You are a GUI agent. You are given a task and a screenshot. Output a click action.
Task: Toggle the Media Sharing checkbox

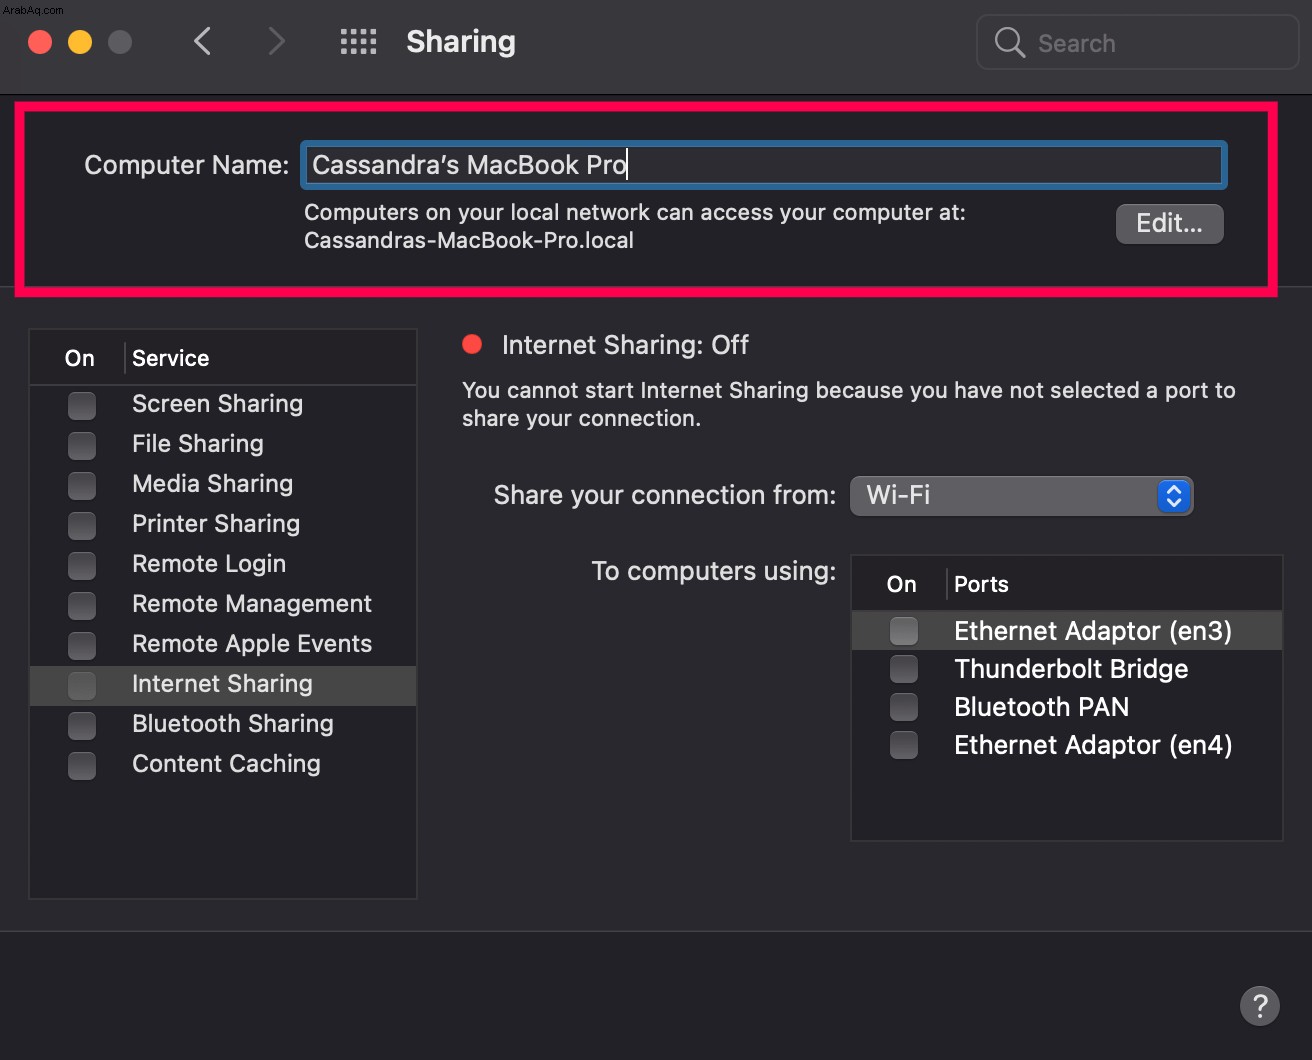coord(82,485)
